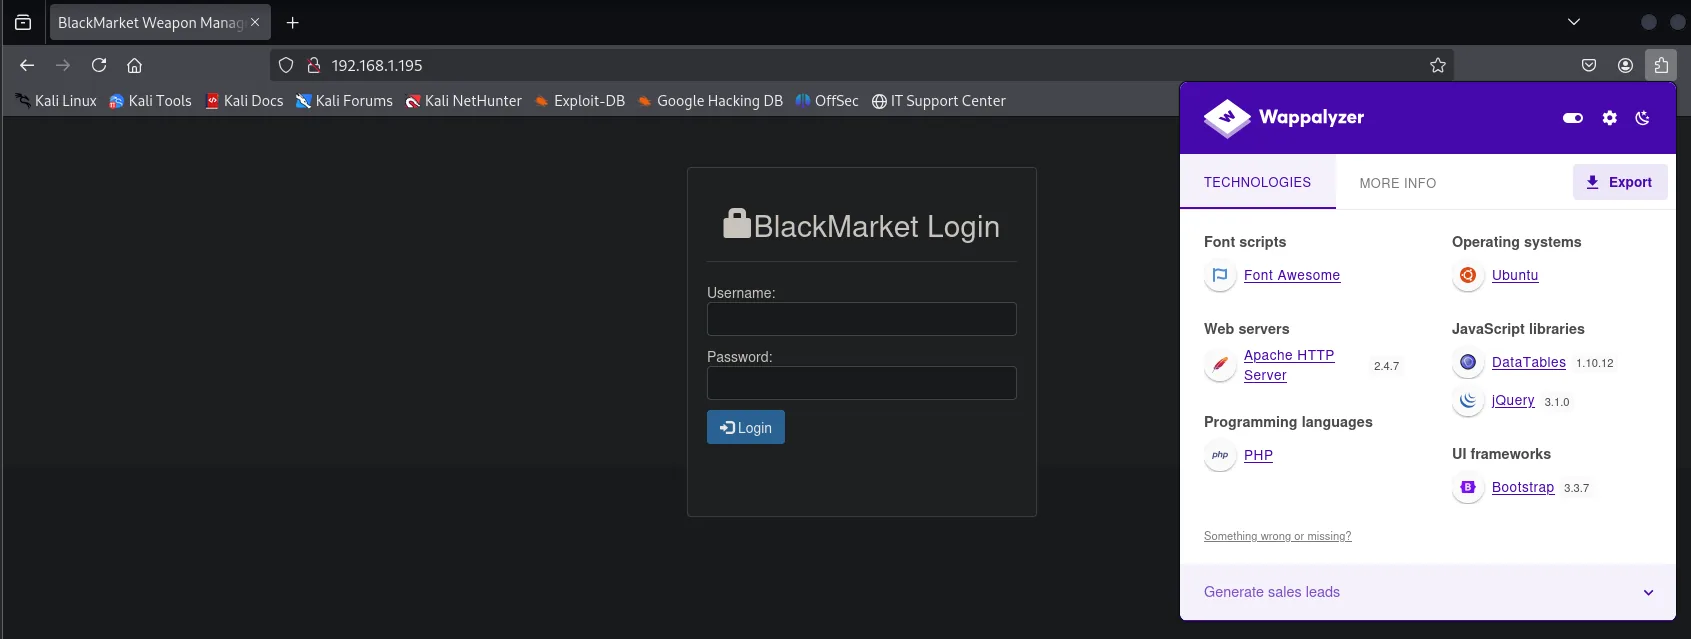
Task: Open the Ubuntu technology link
Action: coord(1515,275)
